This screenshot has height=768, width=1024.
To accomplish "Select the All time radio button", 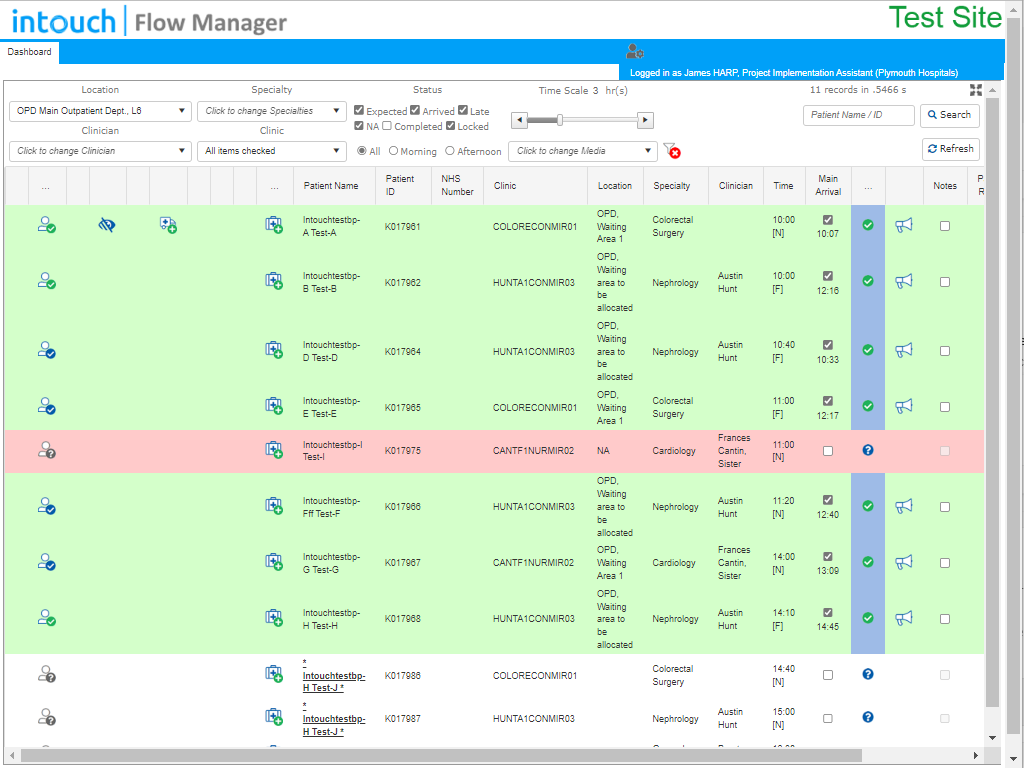I will 362,151.
